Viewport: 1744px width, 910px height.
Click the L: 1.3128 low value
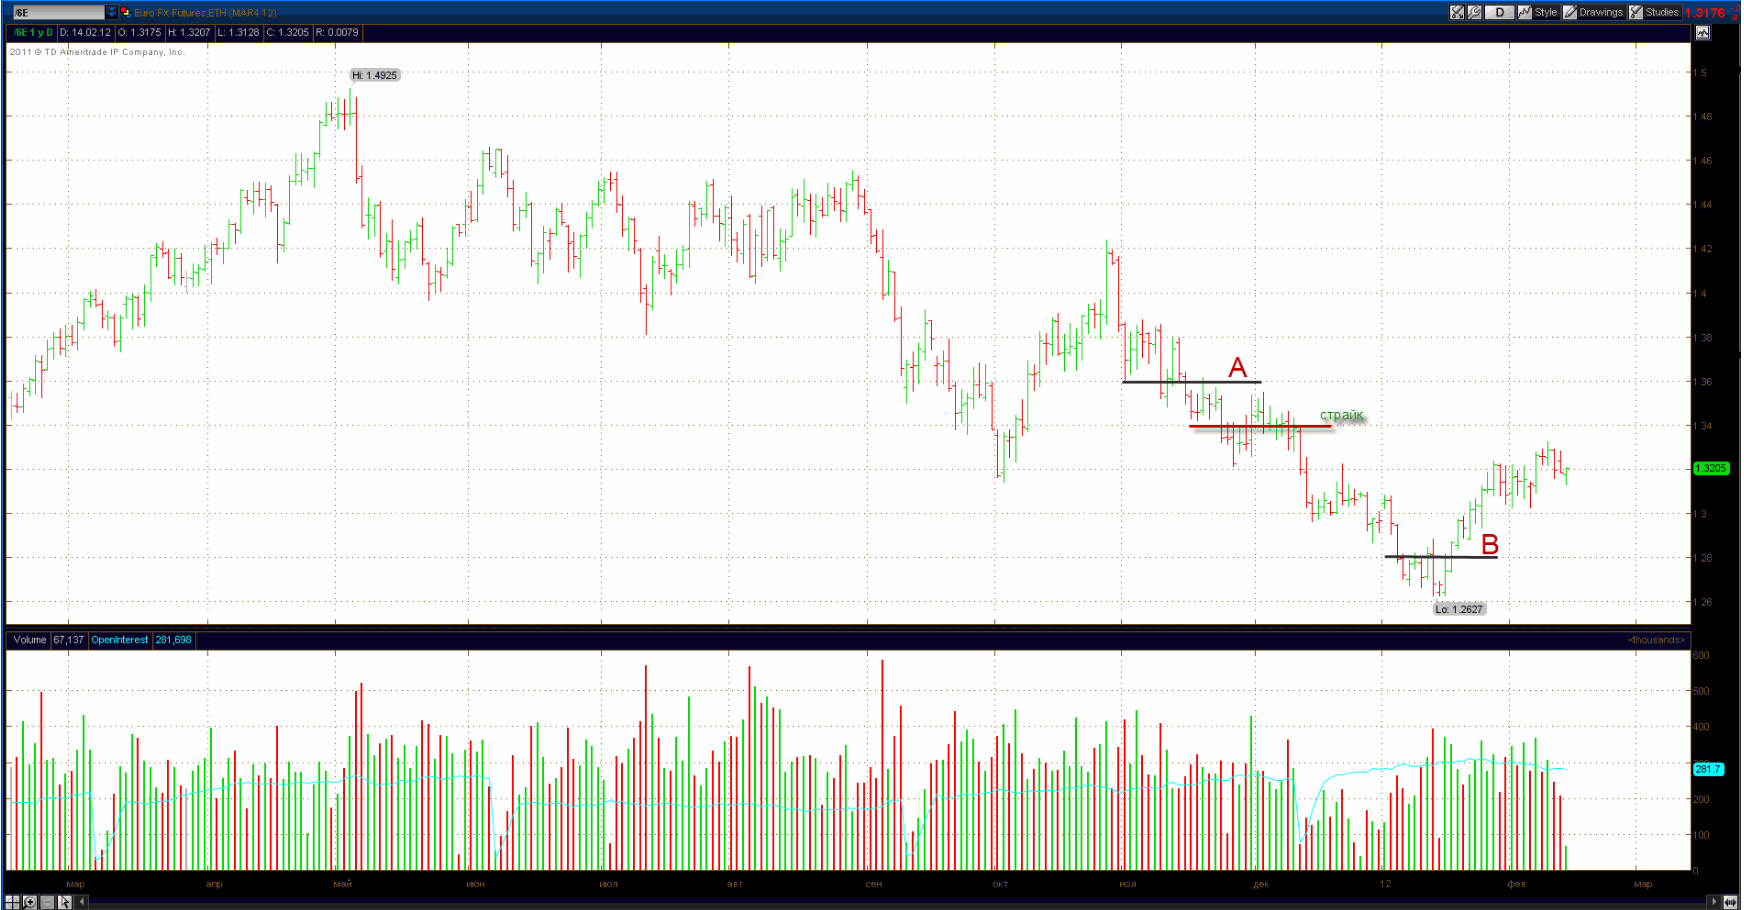[x=238, y=33]
